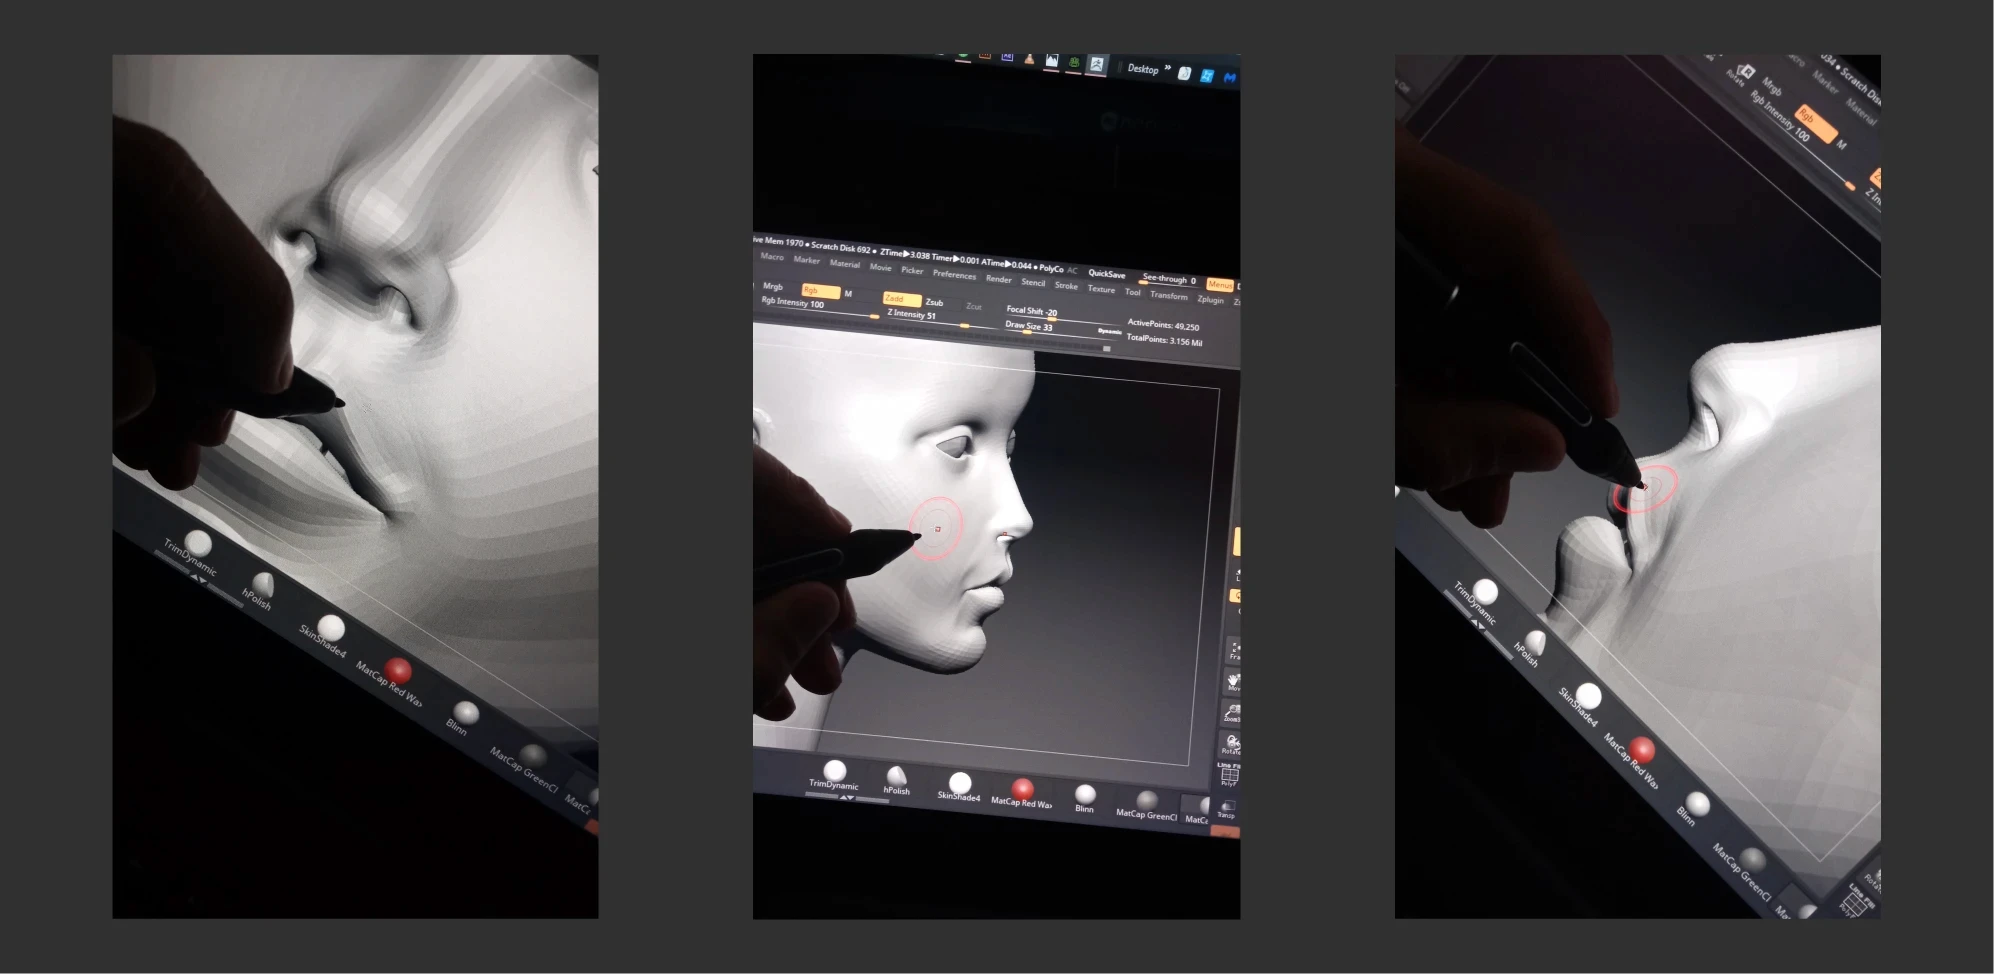The height and width of the screenshot is (974, 1994).
Task: Select hPolish brush in the right photo
Action: coord(1530,648)
